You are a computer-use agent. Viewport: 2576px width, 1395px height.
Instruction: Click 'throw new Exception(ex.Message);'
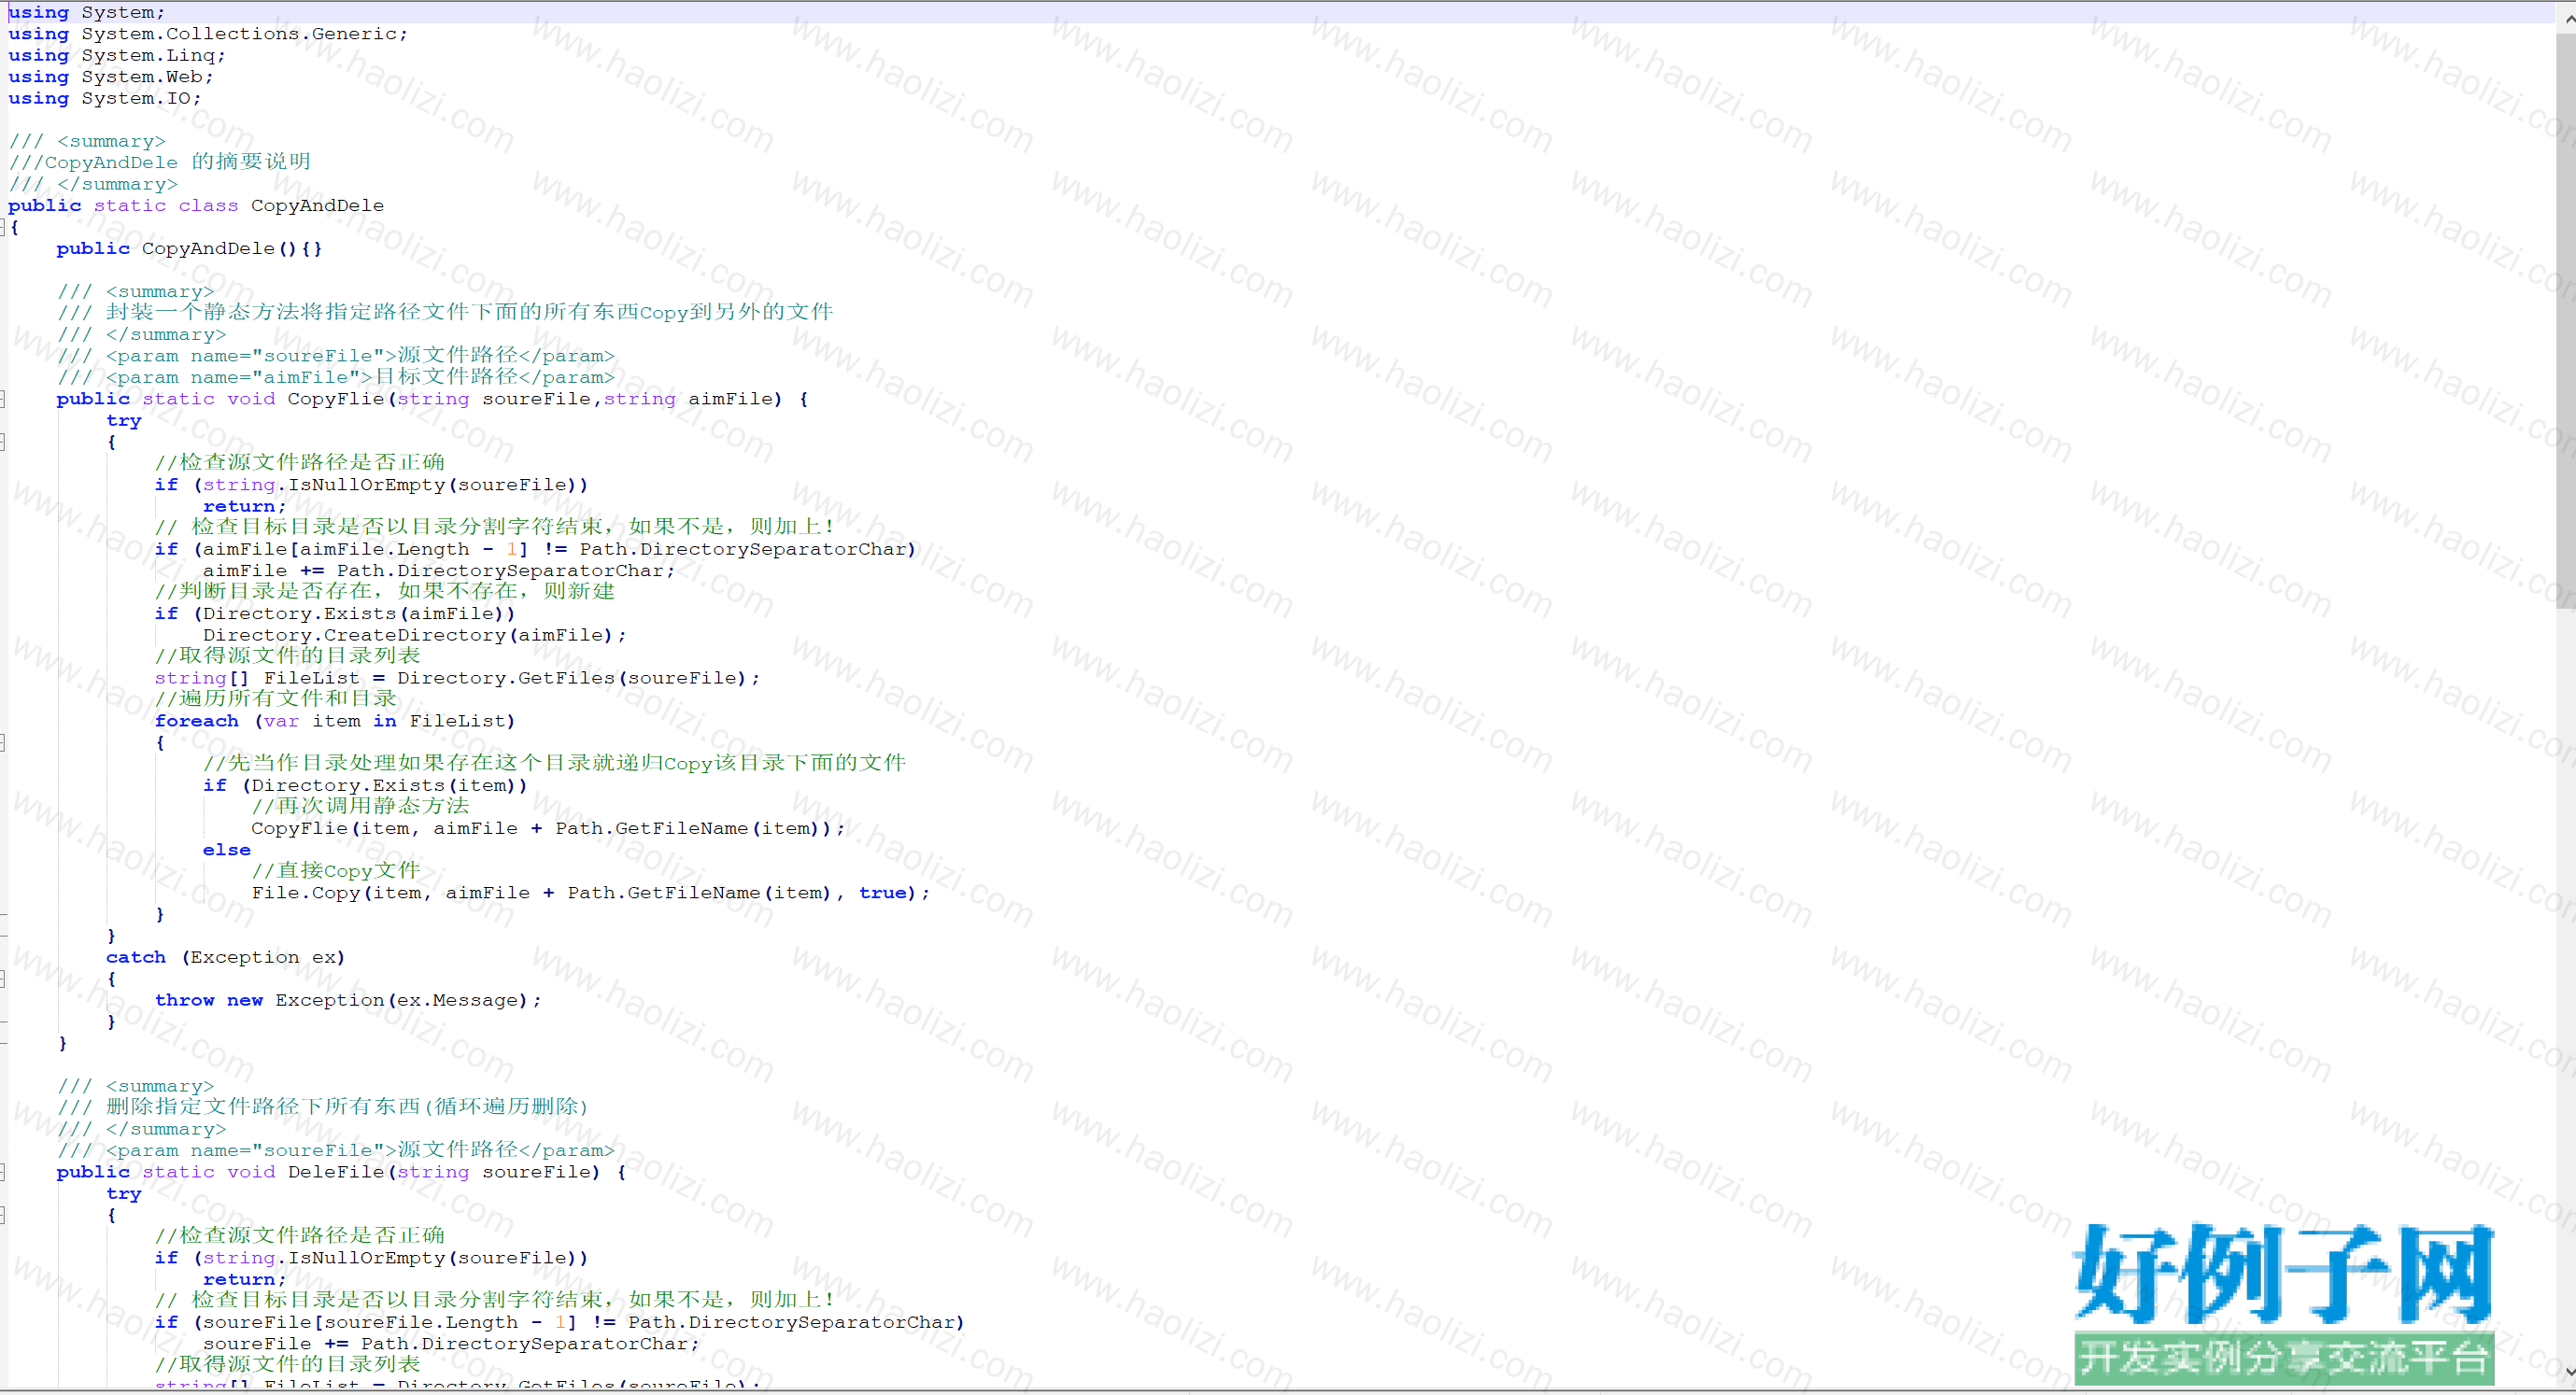click(348, 1001)
